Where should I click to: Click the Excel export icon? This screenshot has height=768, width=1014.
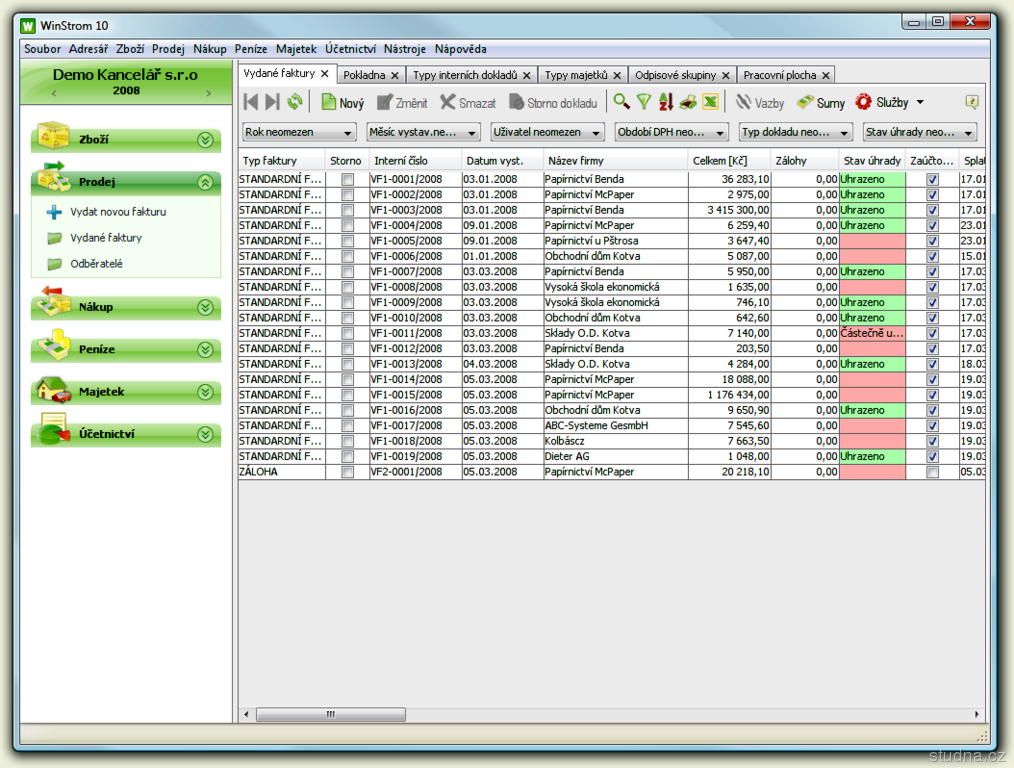point(710,102)
